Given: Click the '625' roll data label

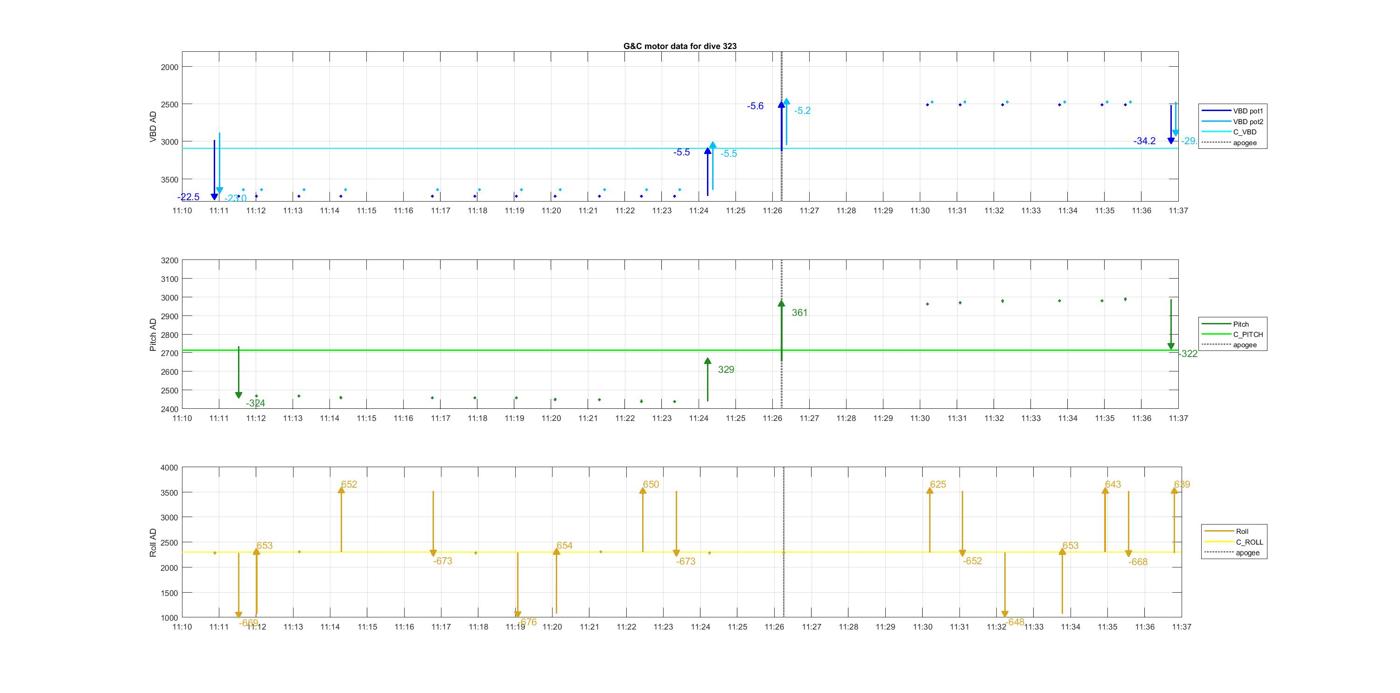Looking at the screenshot, I should pyautogui.click(x=938, y=484).
